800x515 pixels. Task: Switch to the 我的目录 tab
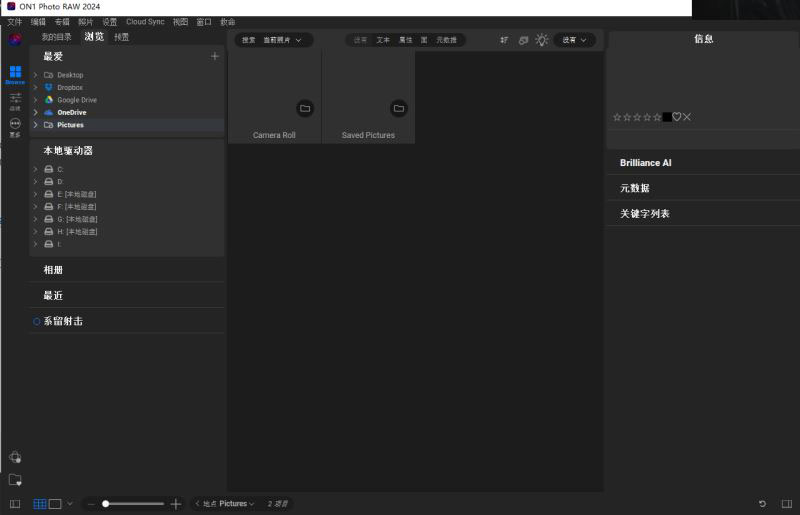pyautogui.click(x=56, y=37)
